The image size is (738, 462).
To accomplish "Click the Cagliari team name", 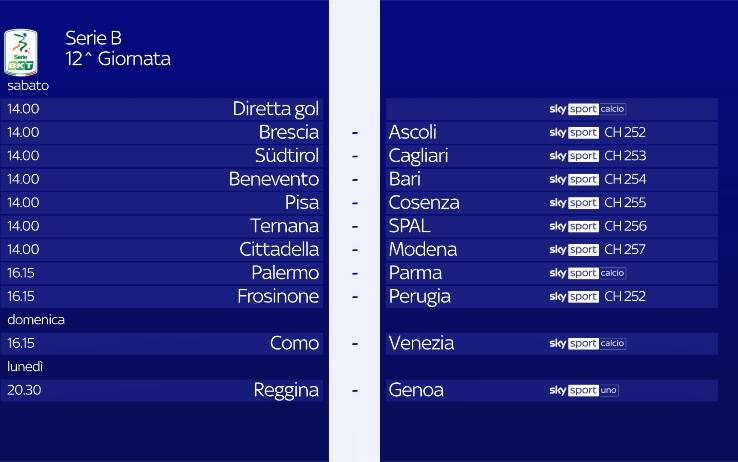I will pos(418,156).
